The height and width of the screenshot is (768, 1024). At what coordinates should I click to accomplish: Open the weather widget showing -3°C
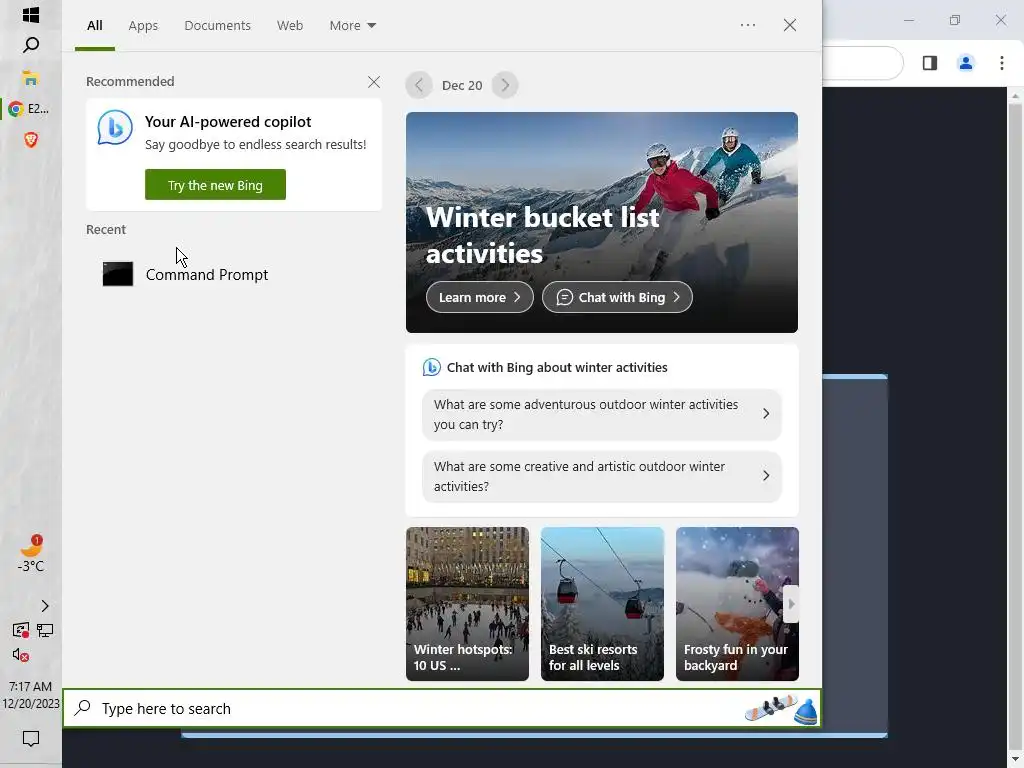click(31, 552)
